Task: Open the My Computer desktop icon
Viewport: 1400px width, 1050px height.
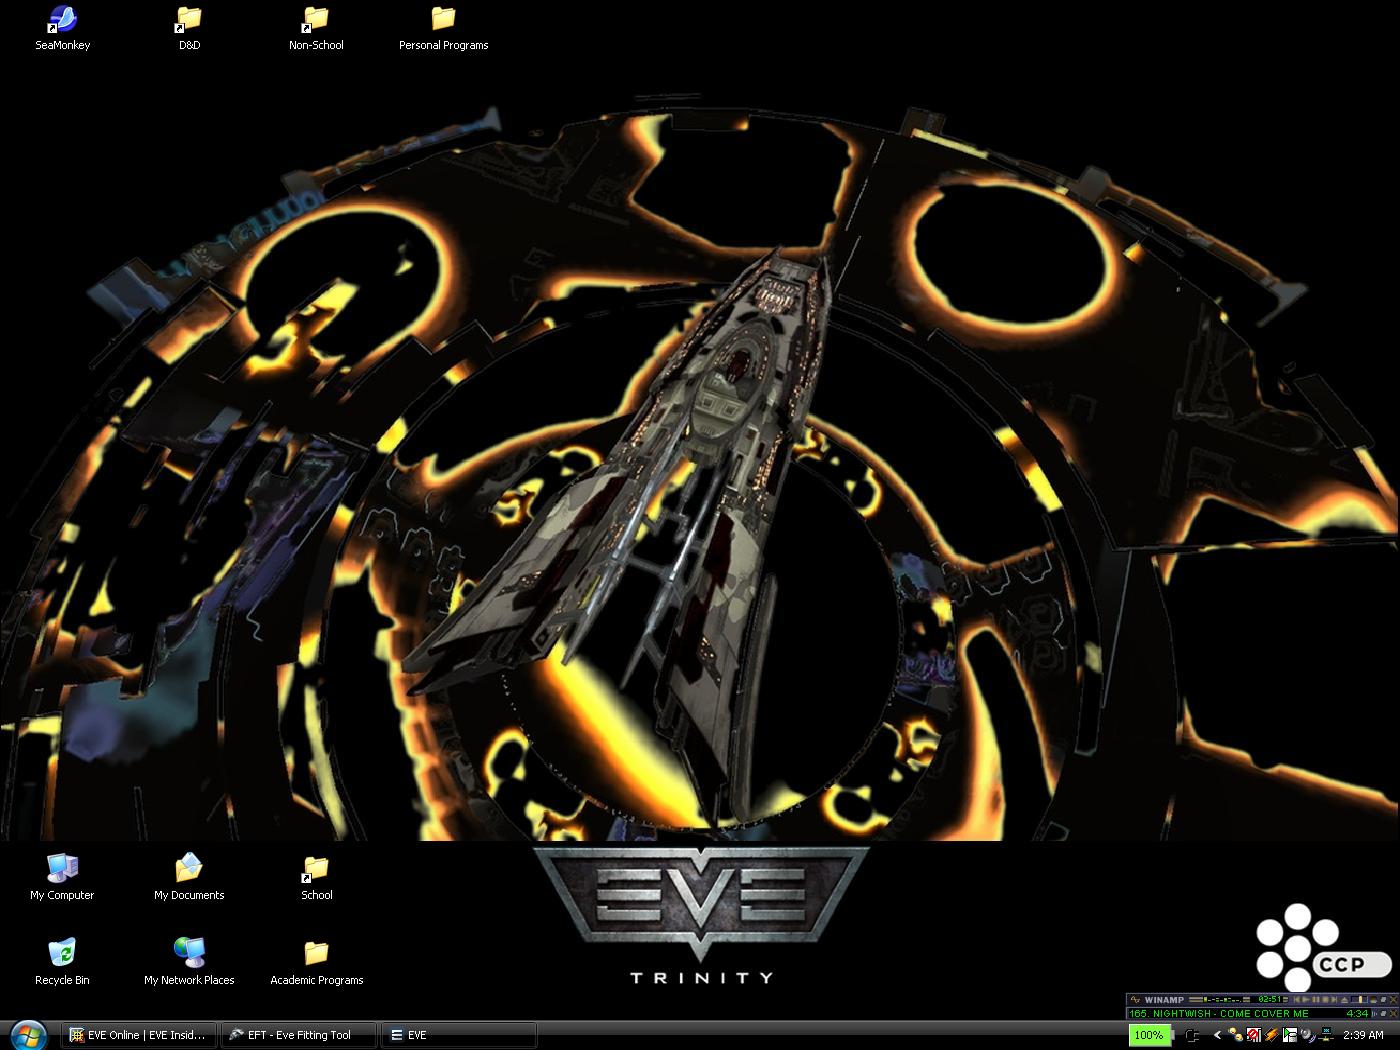Action: [62, 877]
